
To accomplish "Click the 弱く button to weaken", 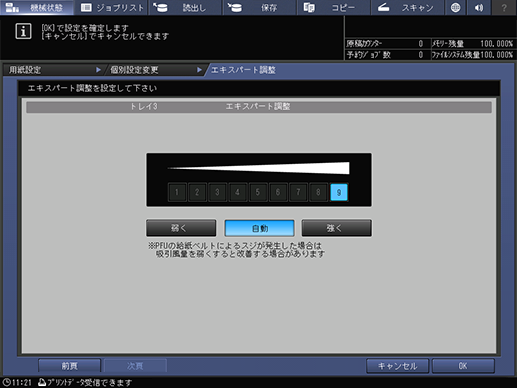I will (181, 228).
